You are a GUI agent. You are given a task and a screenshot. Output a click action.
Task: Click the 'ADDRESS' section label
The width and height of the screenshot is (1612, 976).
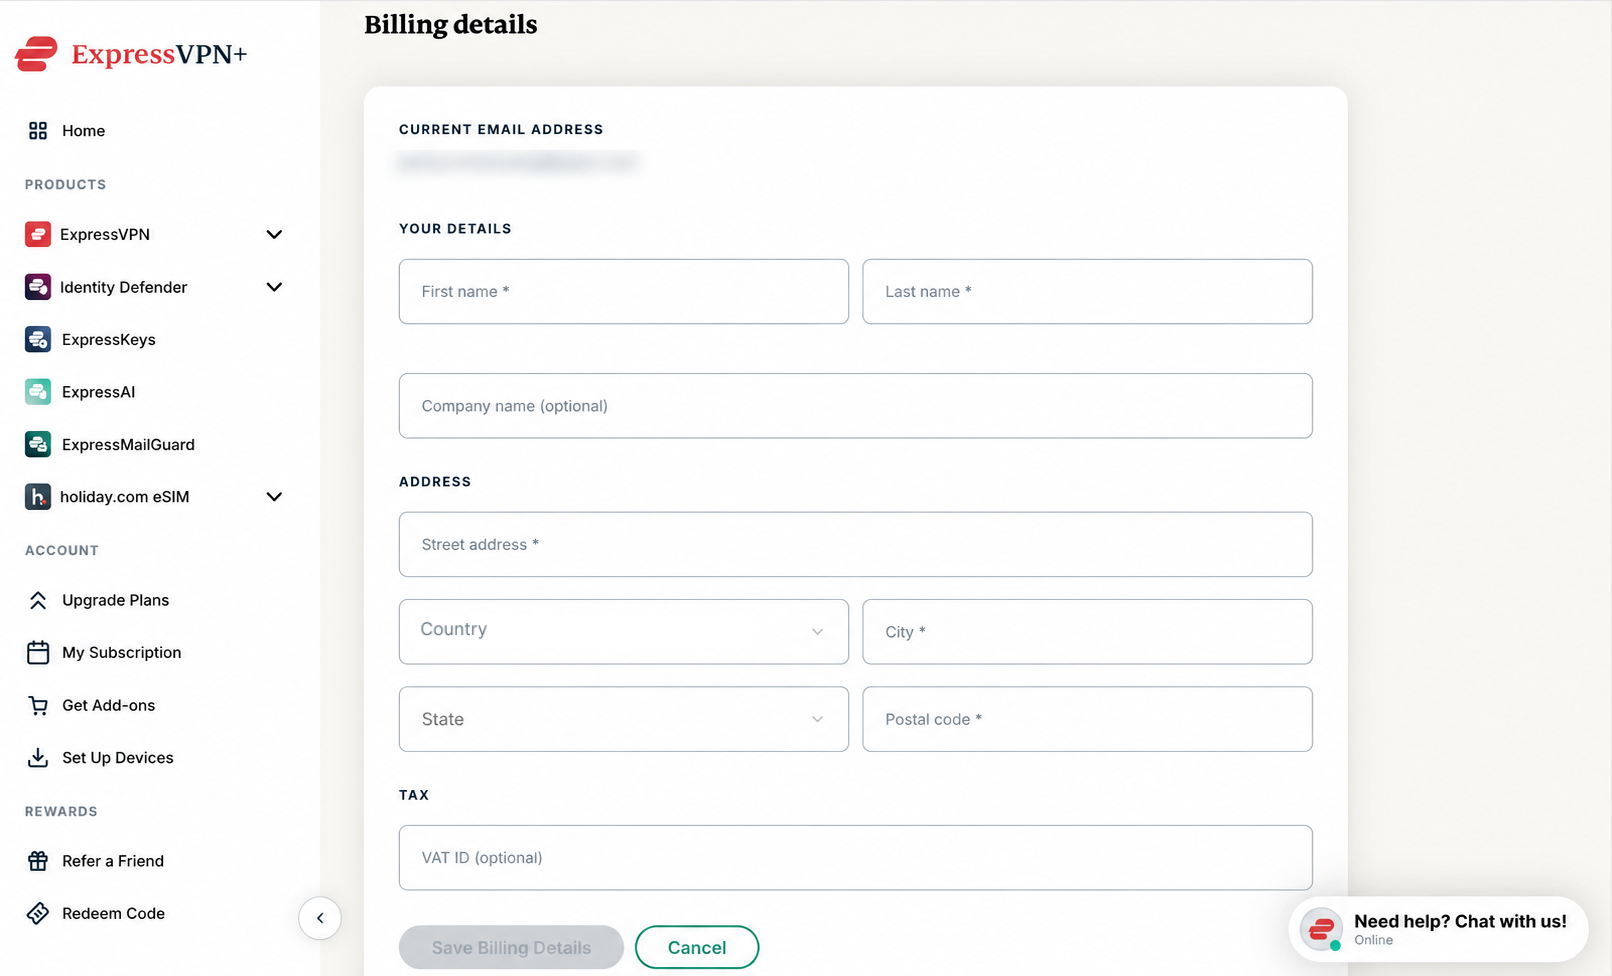[x=435, y=482]
